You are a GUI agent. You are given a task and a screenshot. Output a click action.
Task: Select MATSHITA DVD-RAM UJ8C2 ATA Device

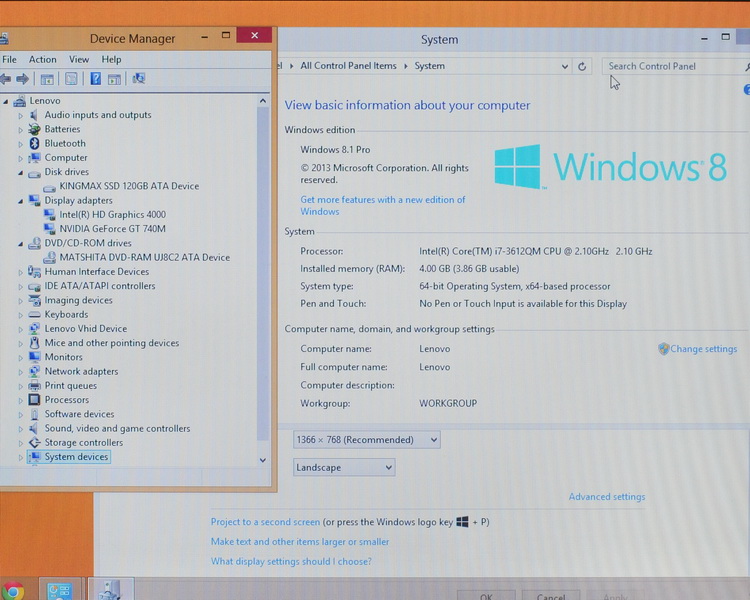144,257
